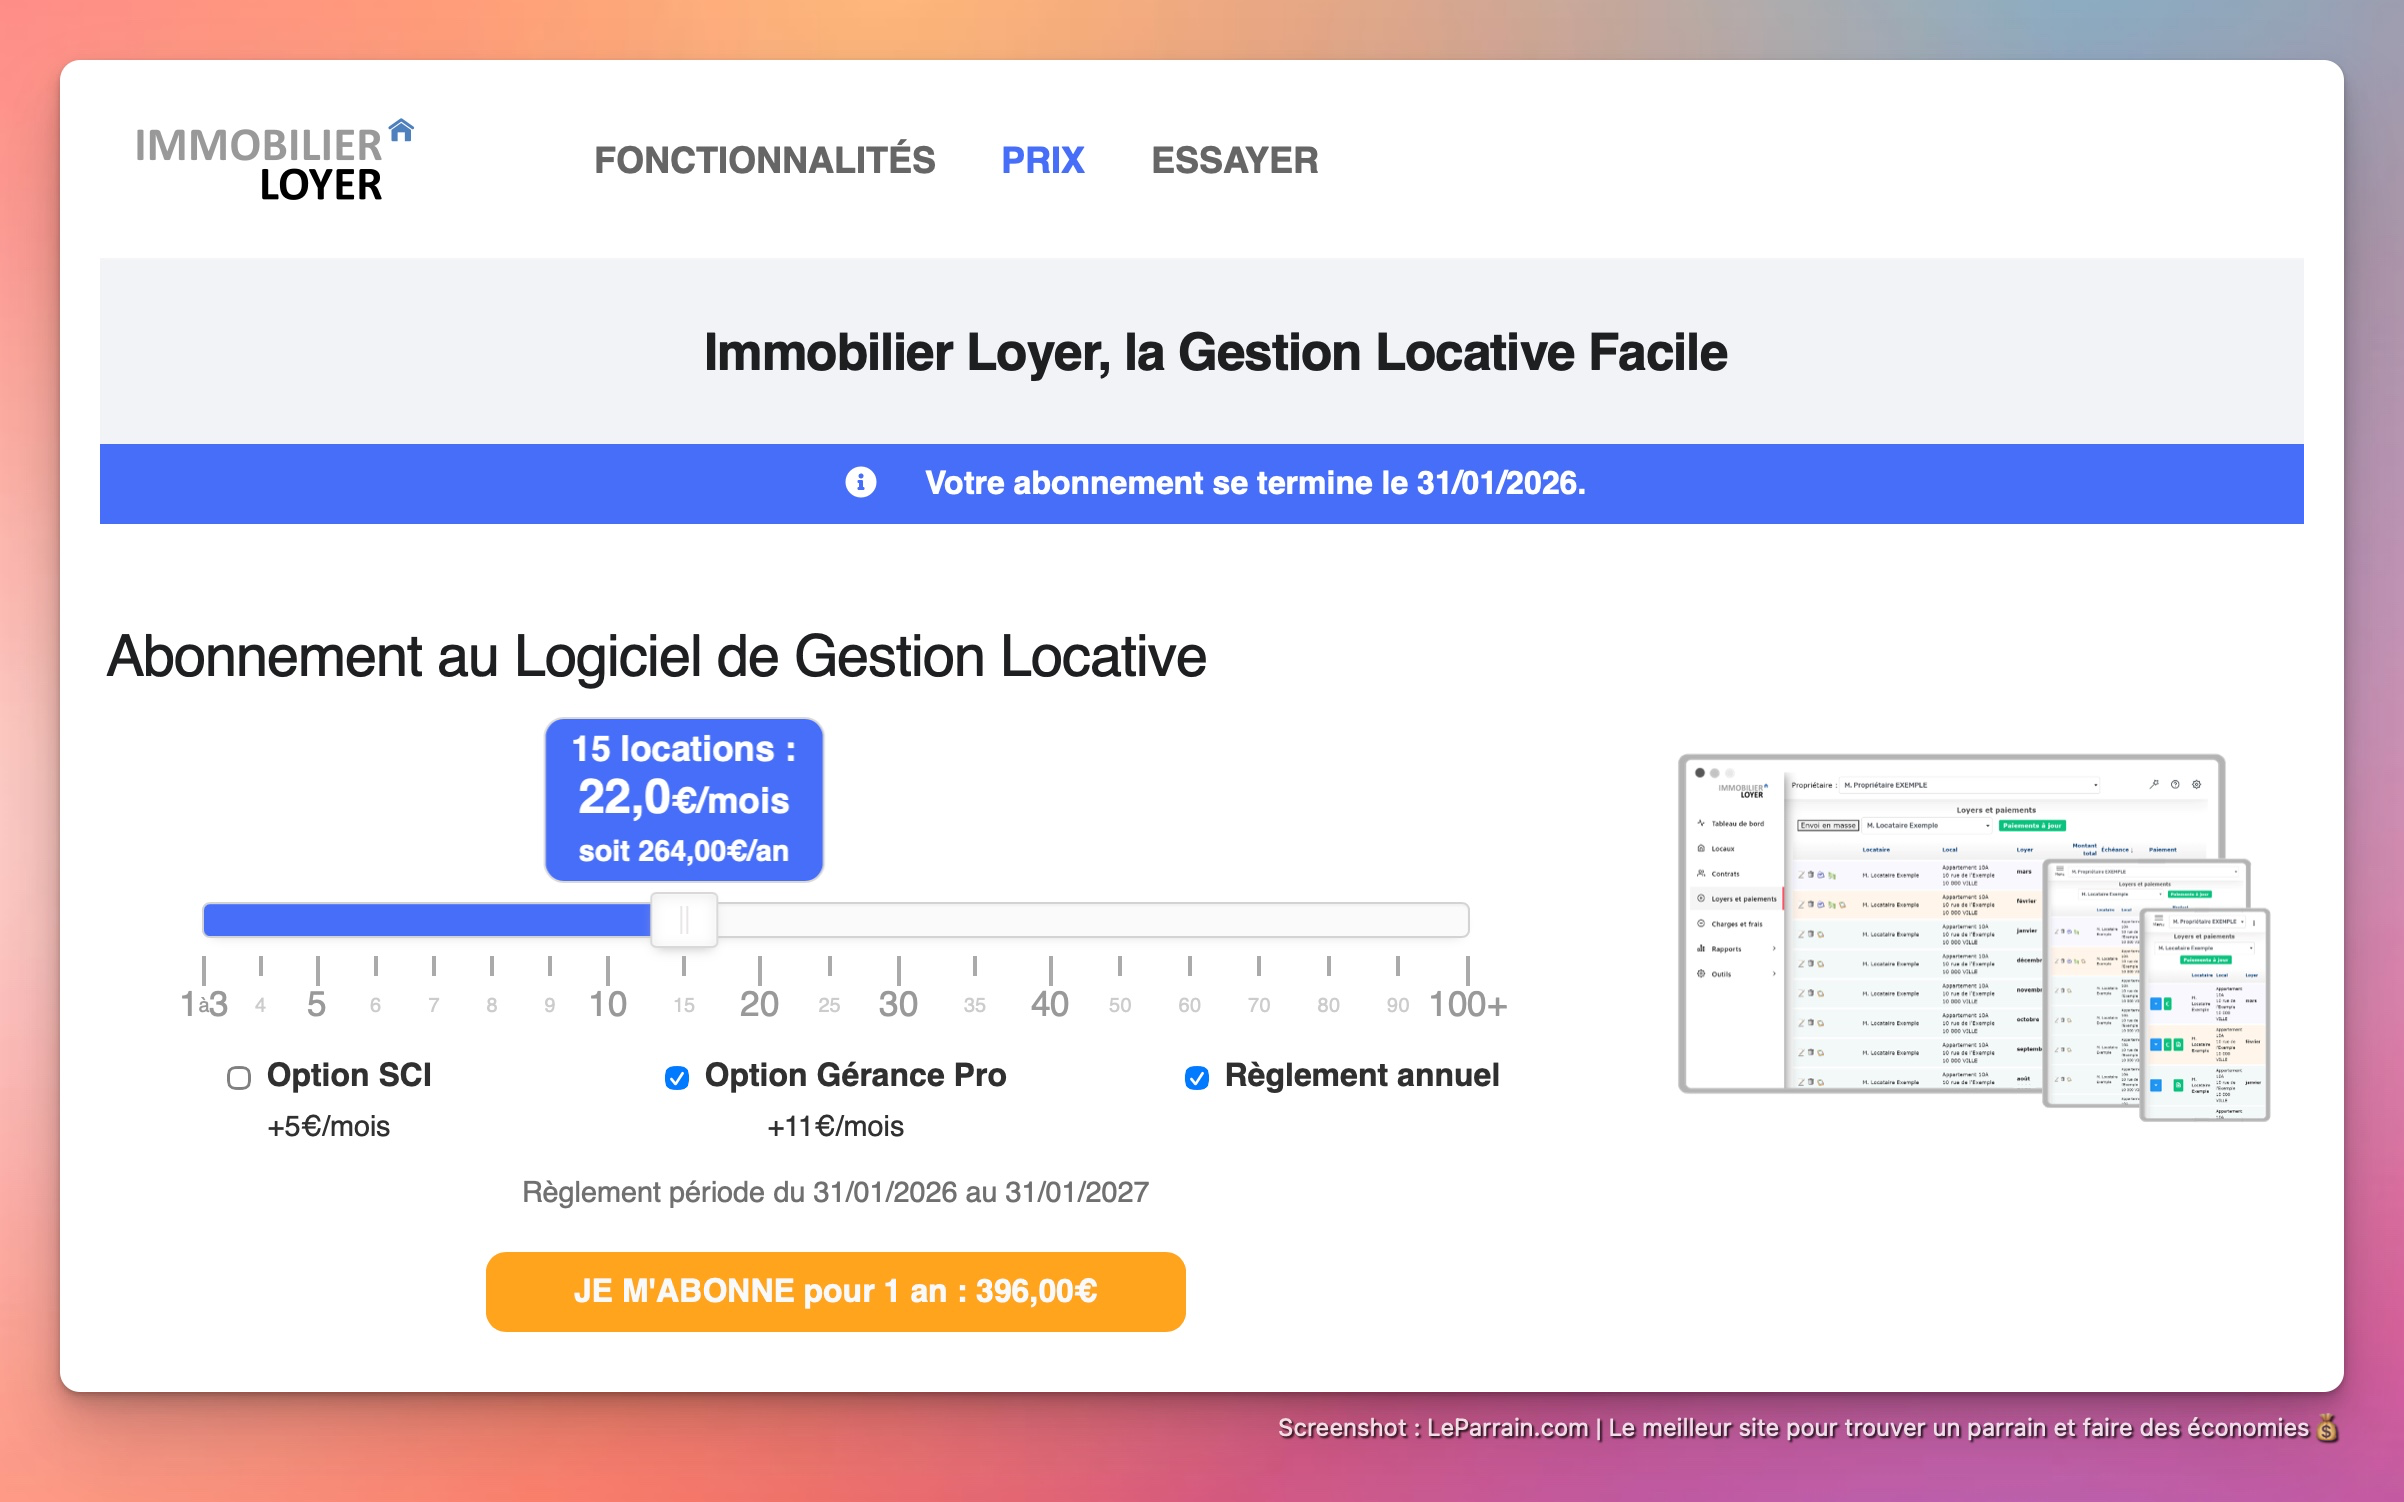Select the 100+ tick on the slider
This screenshot has height=1502, width=2404.
1466,1003
